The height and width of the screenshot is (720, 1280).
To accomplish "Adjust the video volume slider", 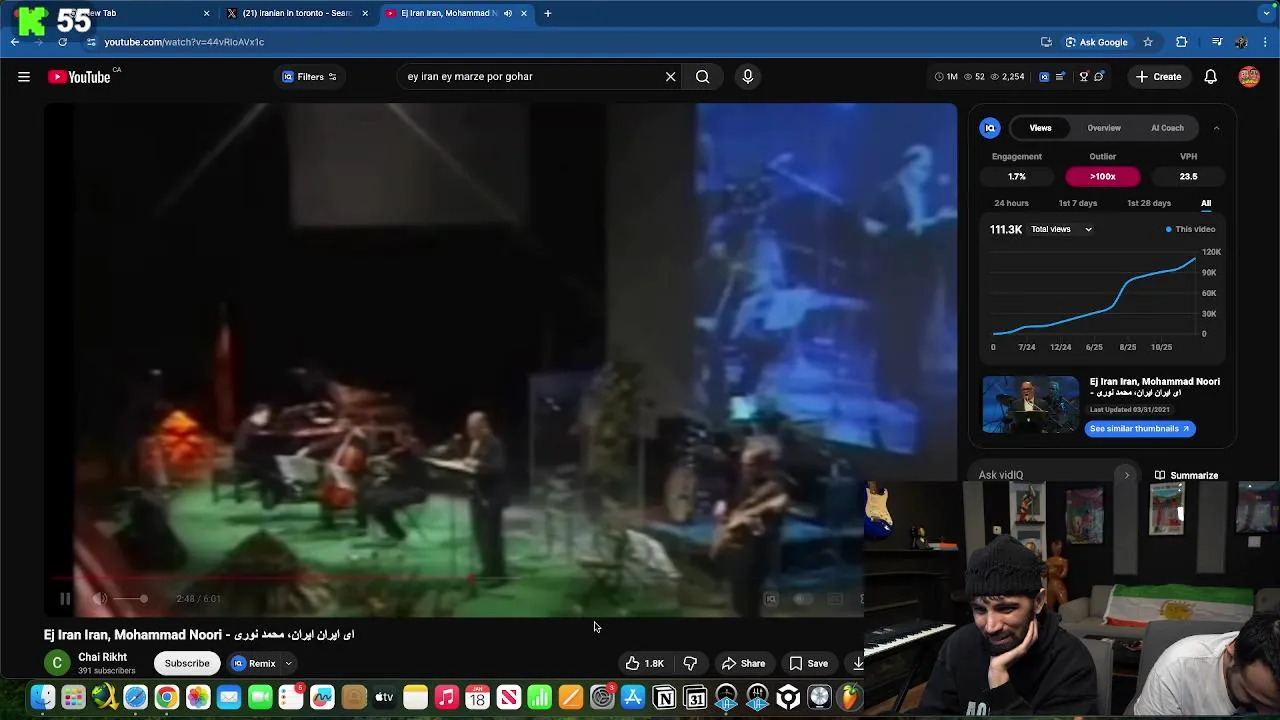I will (130, 599).
